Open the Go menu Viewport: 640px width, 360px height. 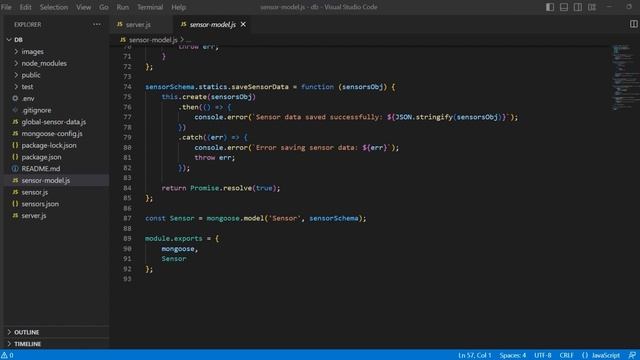tap(104, 7)
